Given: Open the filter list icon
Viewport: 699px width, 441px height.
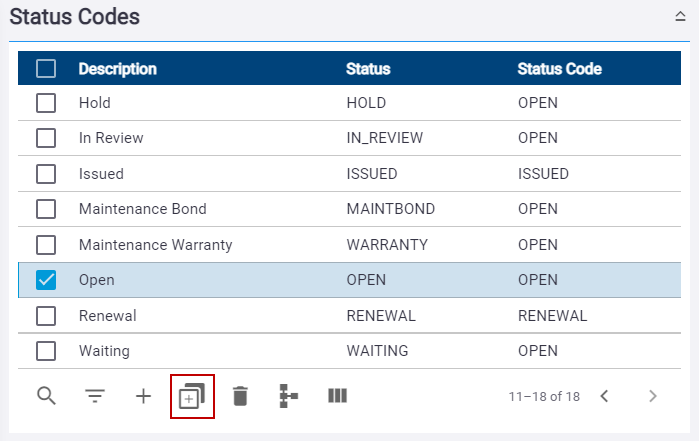Looking at the screenshot, I should coord(95,396).
